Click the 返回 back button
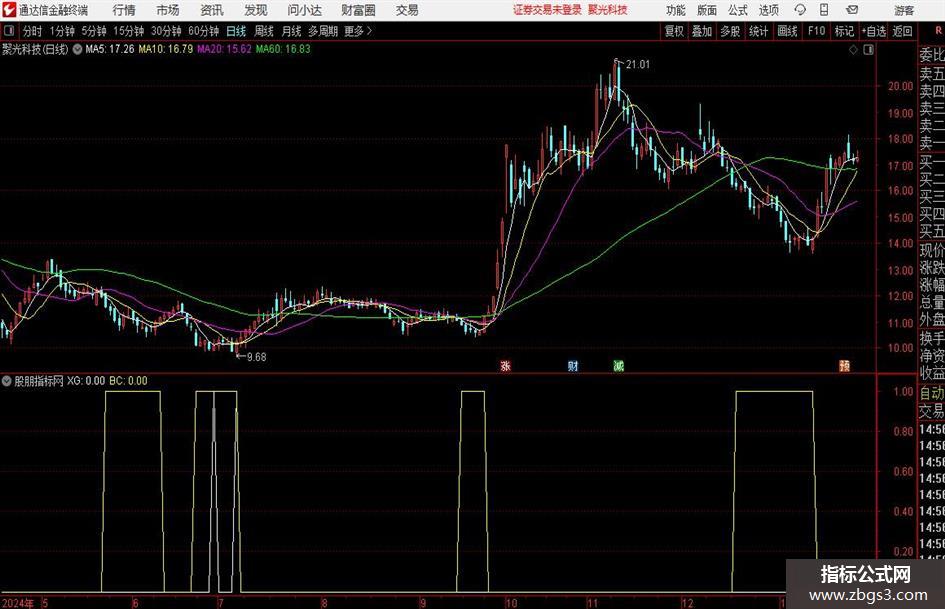The width and height of the screenshot is (945, 609). pos(902,31)
